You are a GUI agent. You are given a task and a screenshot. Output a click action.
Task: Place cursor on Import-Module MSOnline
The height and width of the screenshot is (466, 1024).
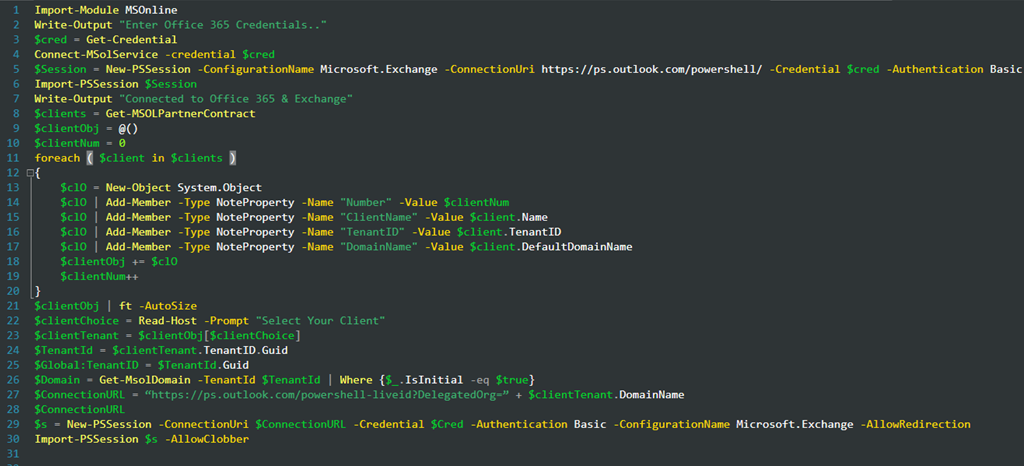click(93, 8)
